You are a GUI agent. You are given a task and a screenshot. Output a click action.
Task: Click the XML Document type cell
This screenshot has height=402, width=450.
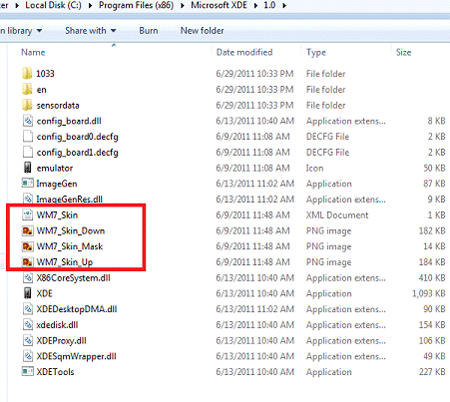[x=337, y=215]
